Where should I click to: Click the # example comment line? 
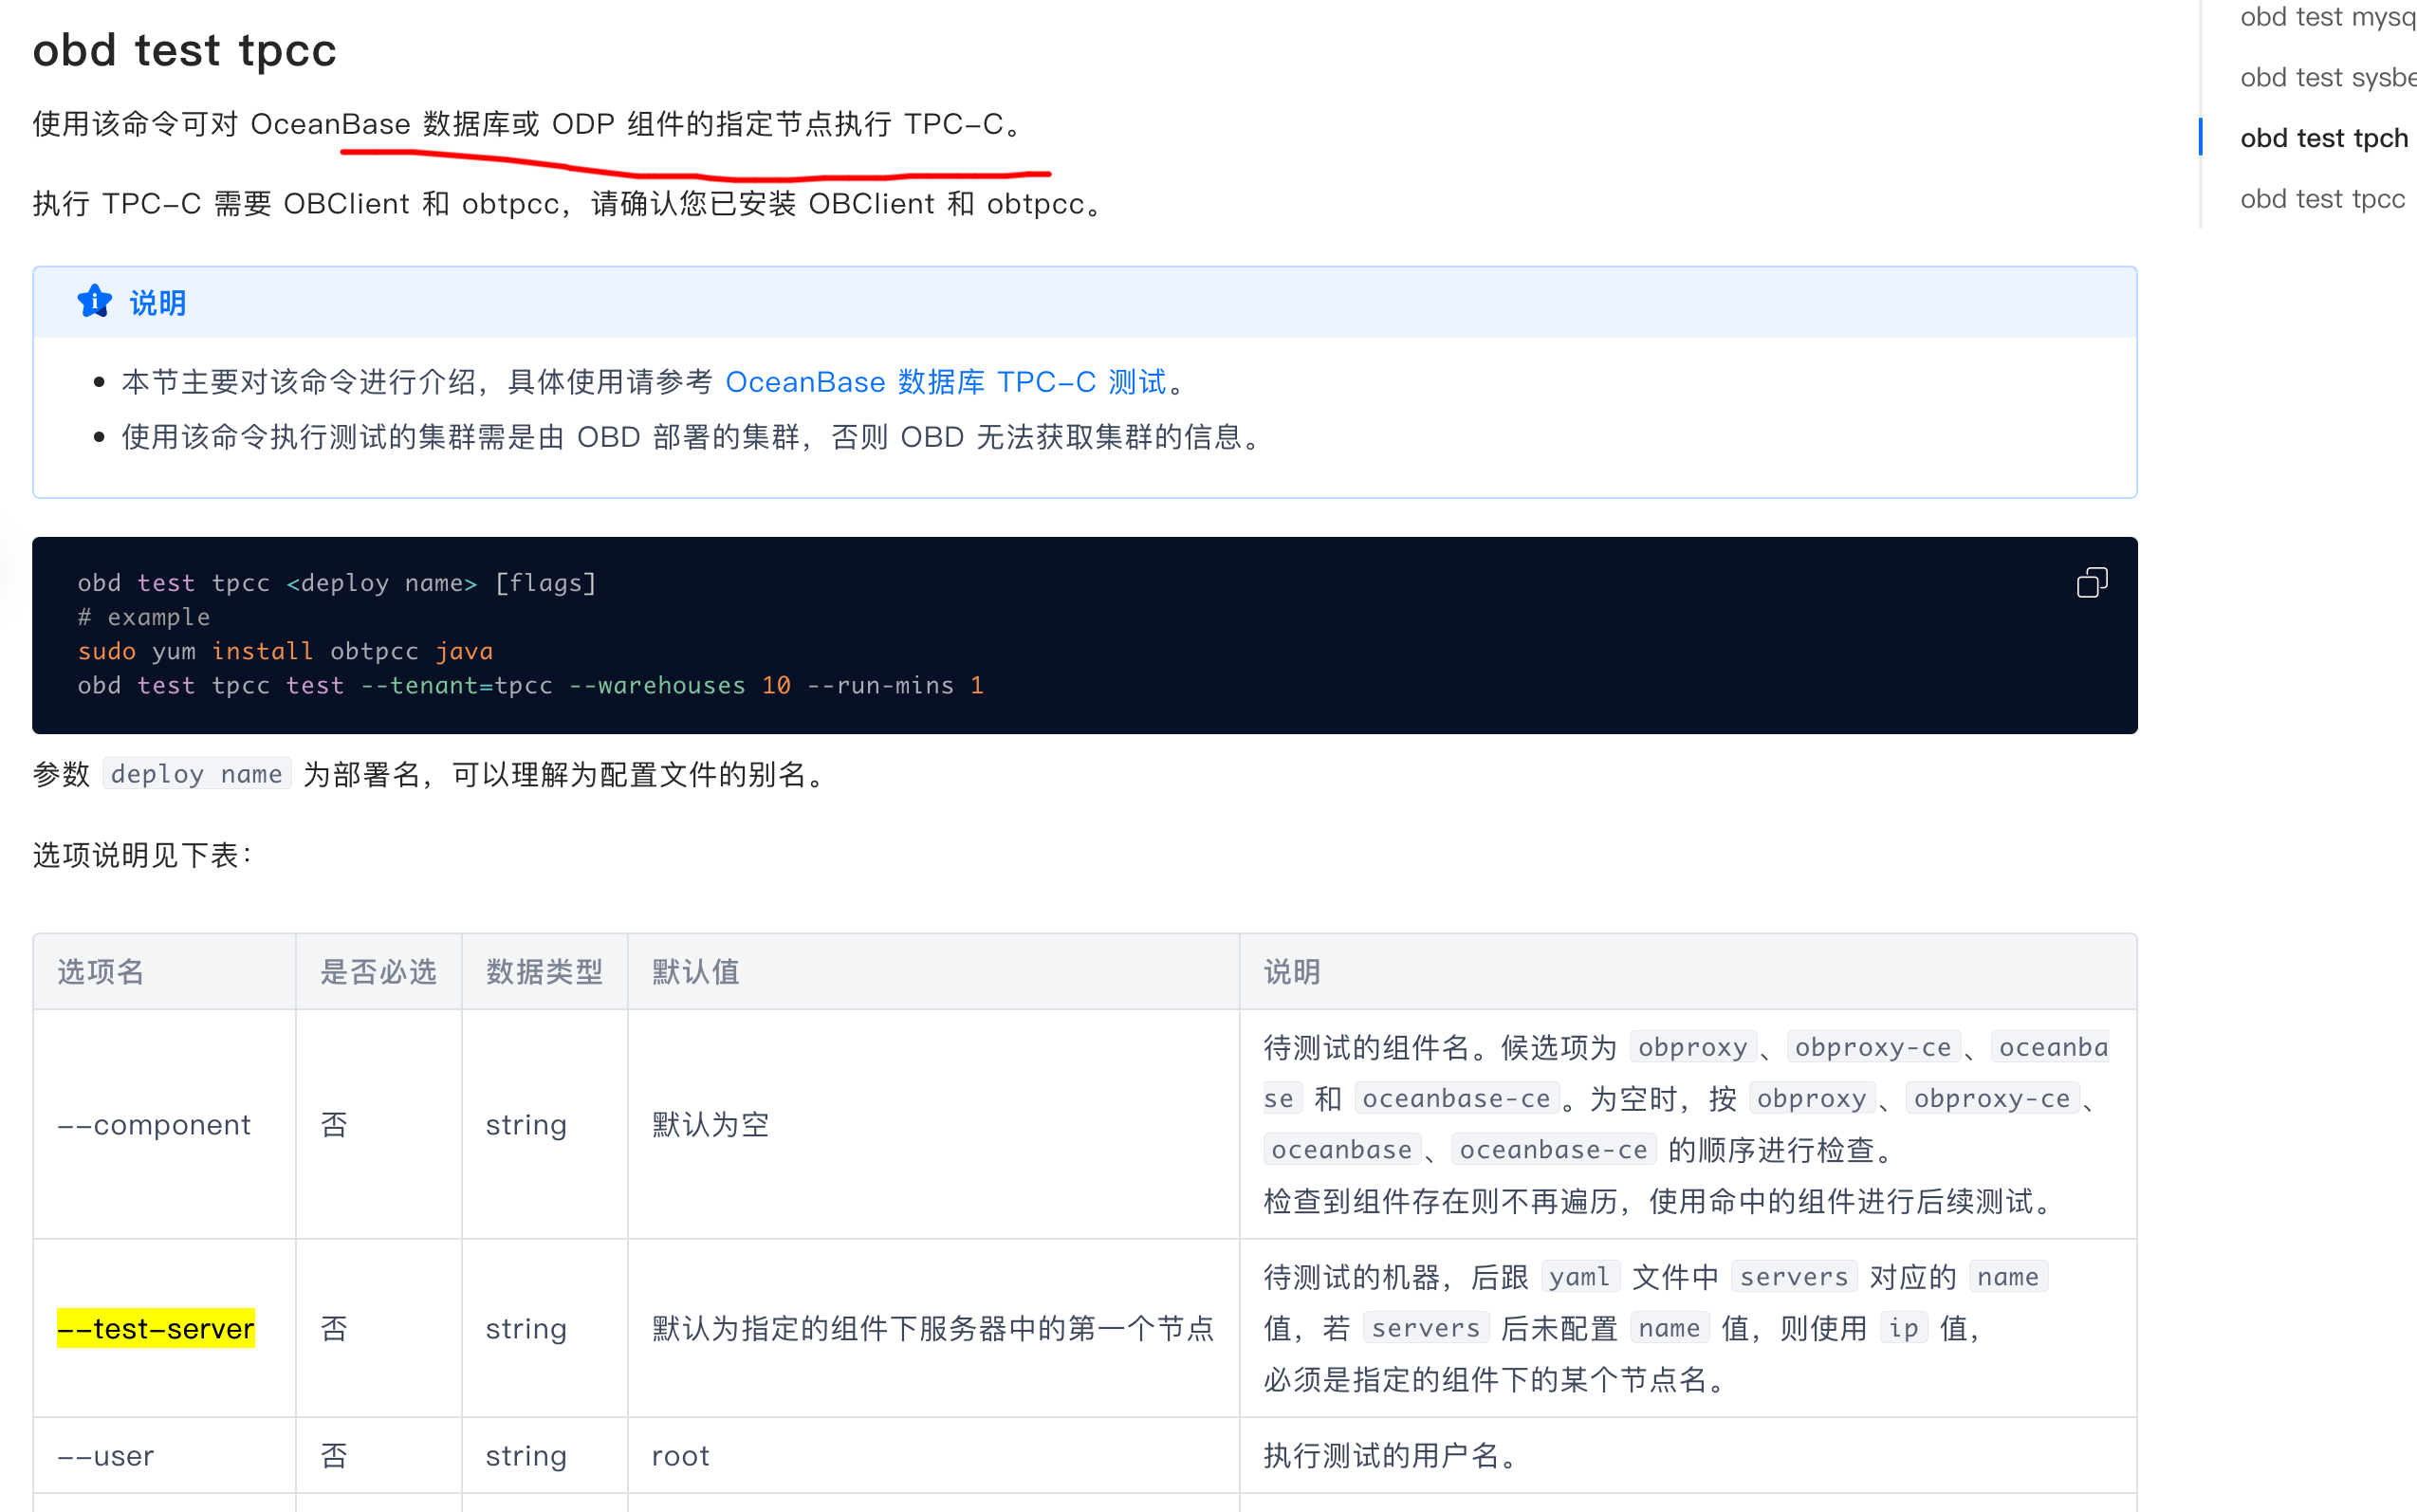(144, 617)
